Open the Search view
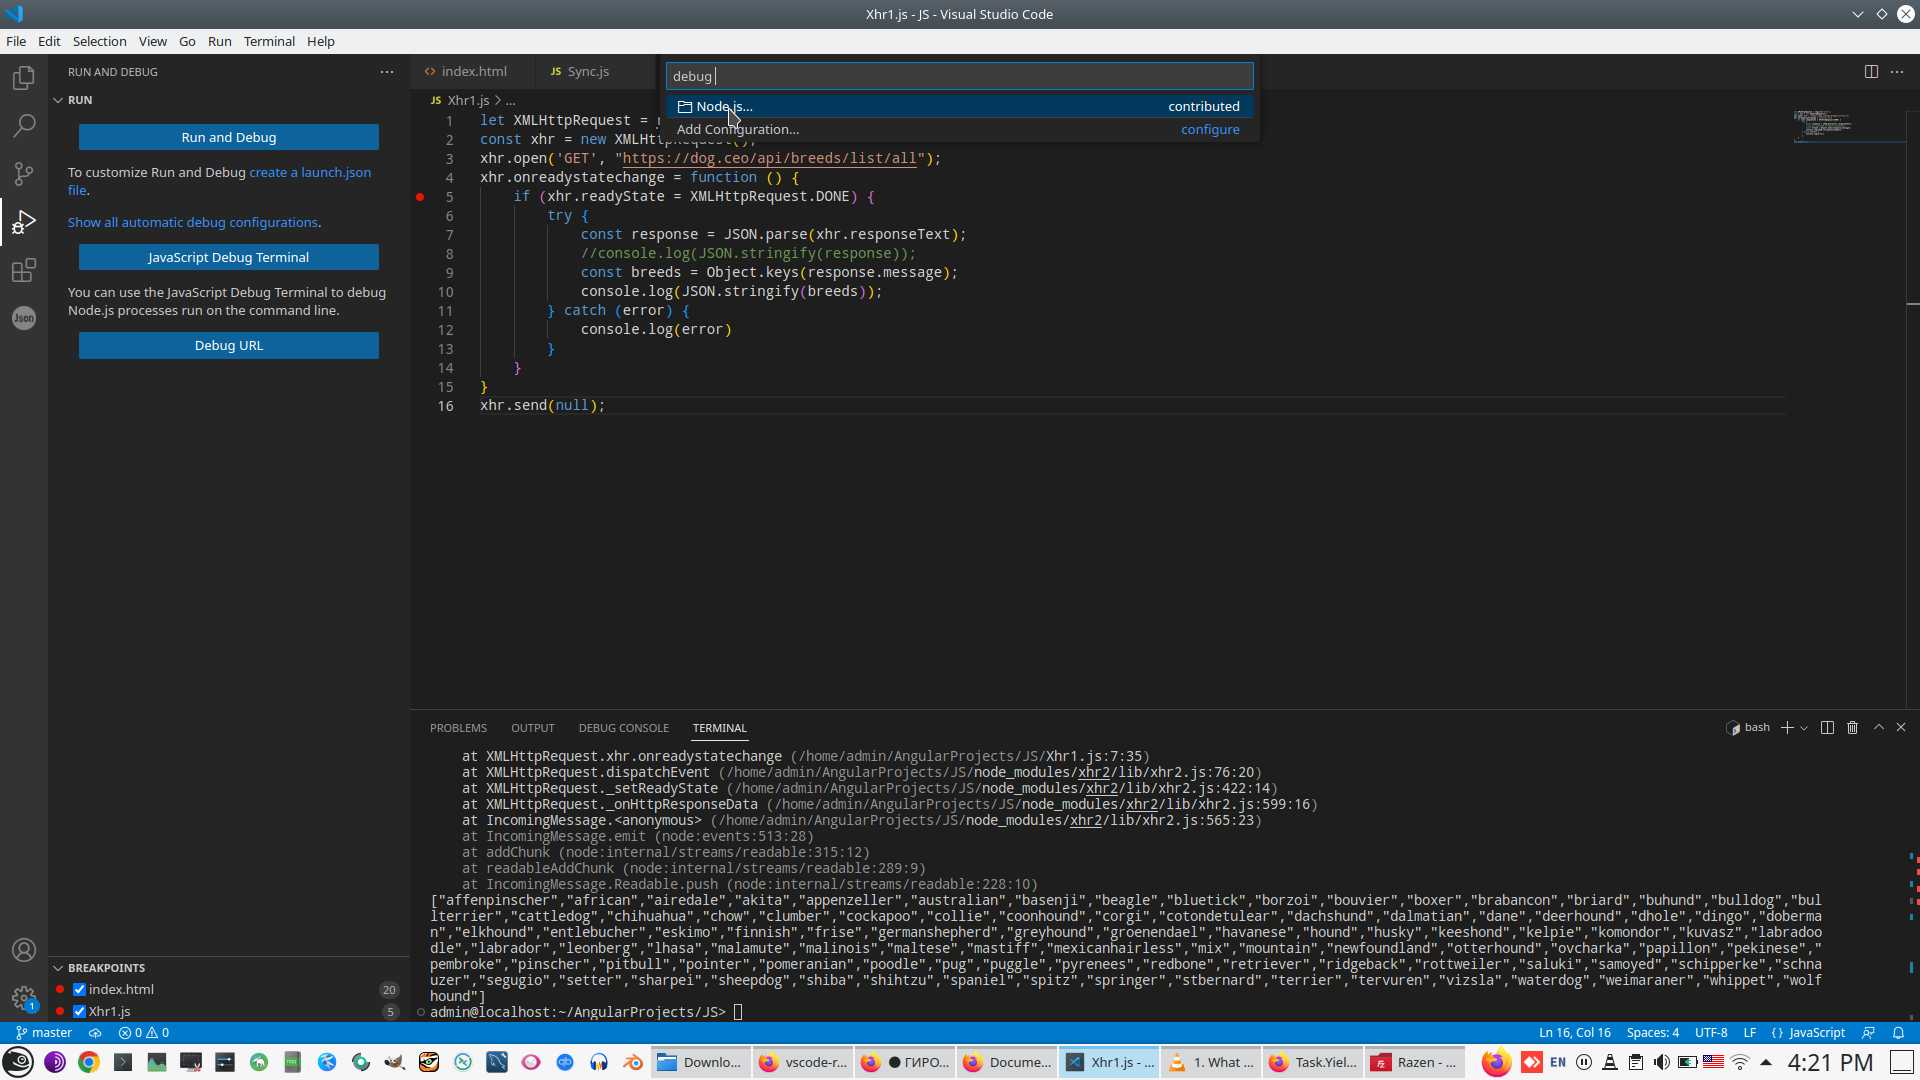Image resolution: width=1920 pixels, height=1080 pixels. [x=24, y=125]
